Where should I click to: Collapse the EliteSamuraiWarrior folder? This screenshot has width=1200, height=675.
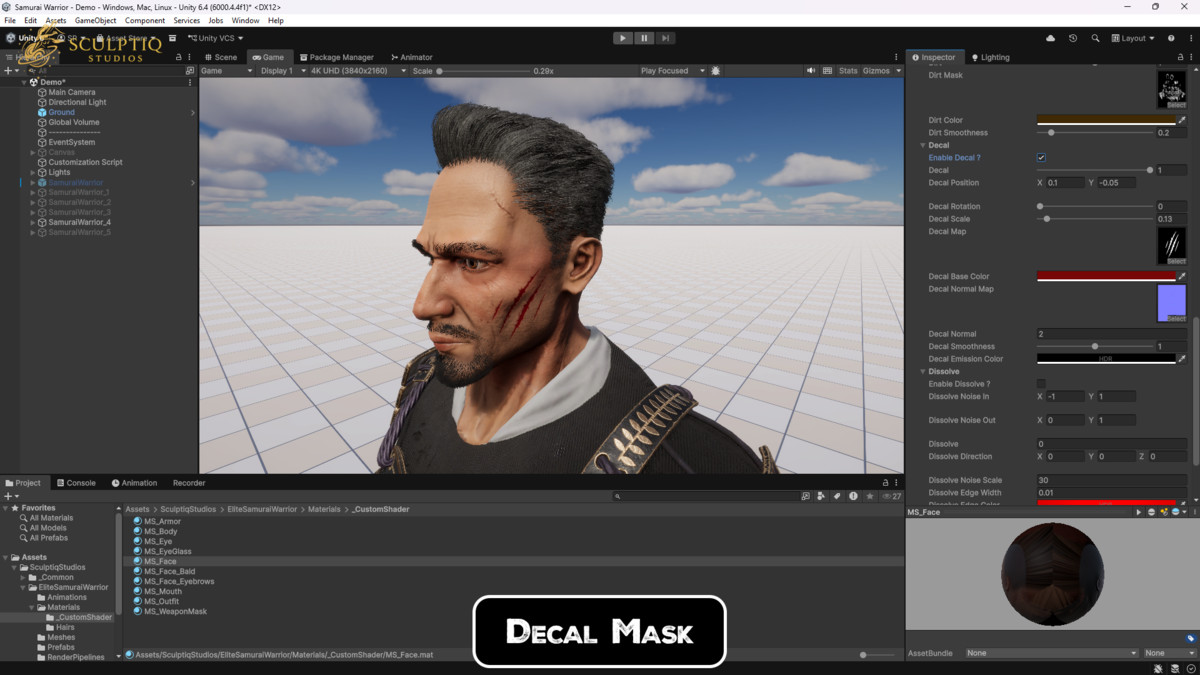[x=24, y=587]
